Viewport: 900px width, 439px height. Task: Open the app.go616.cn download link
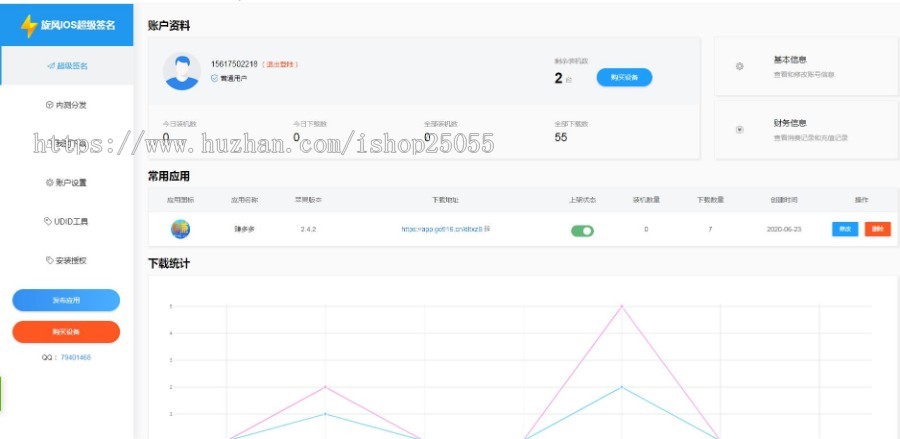coord(442,229)
